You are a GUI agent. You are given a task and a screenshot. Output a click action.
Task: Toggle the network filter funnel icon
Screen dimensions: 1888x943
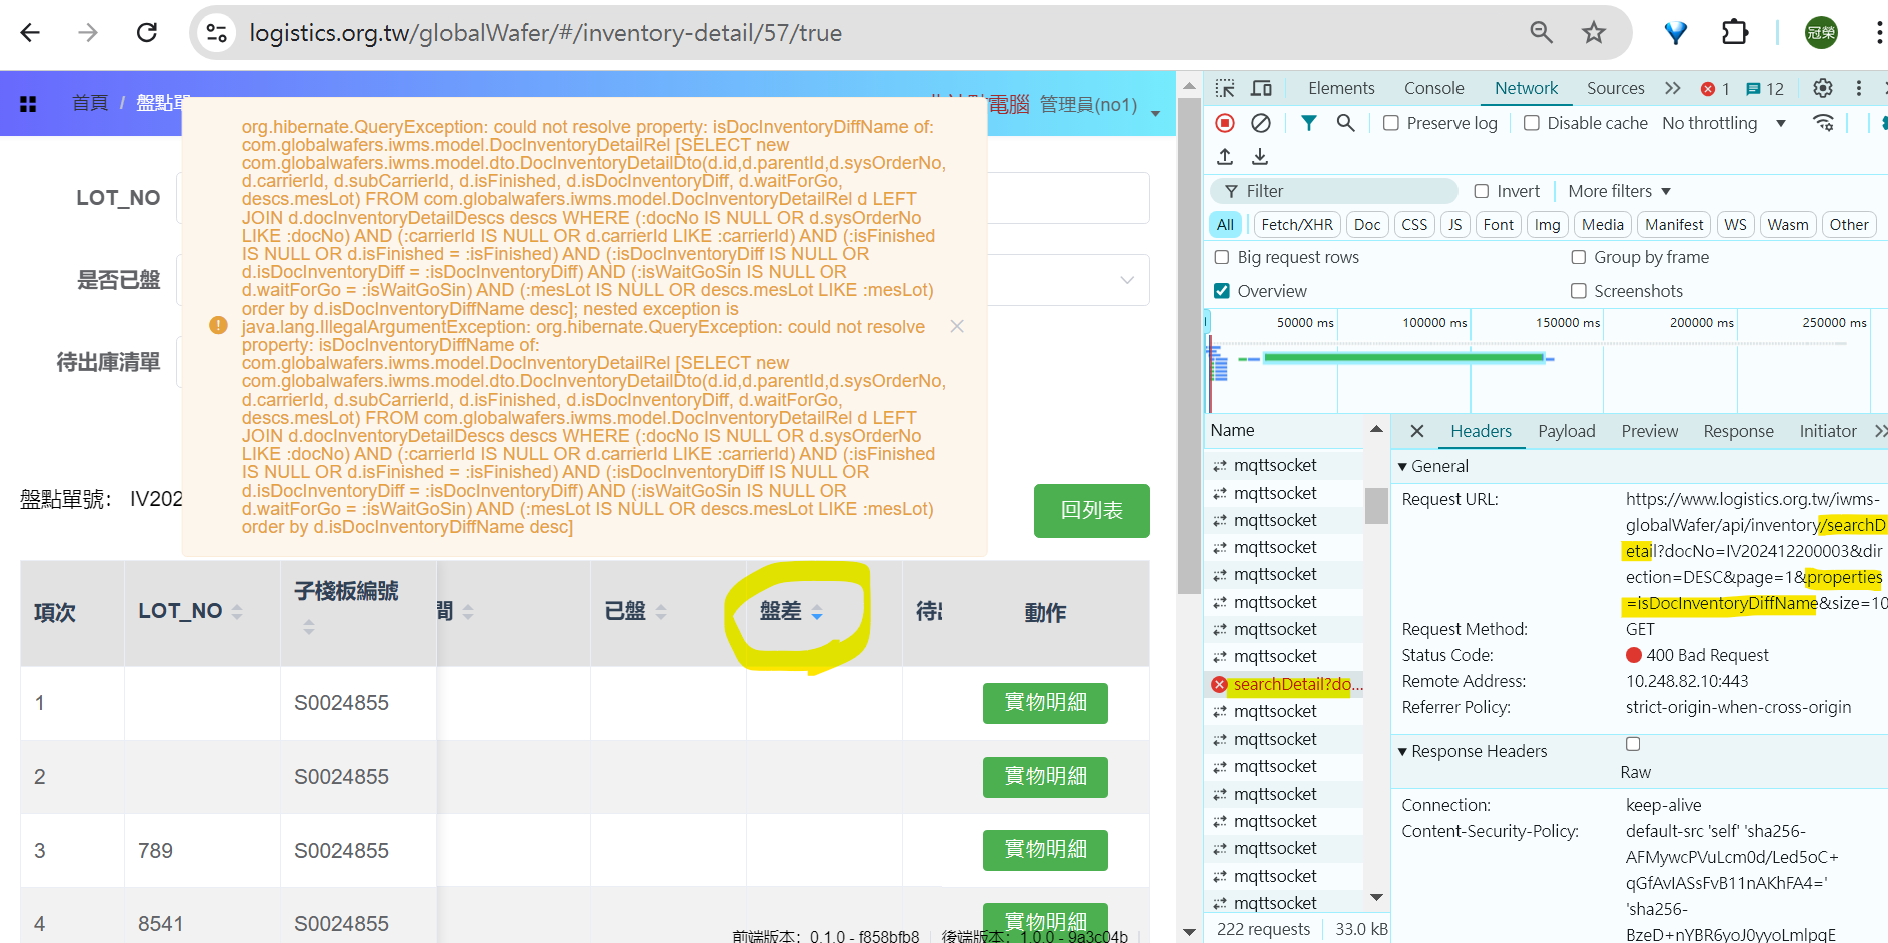tap(1308, 123)
